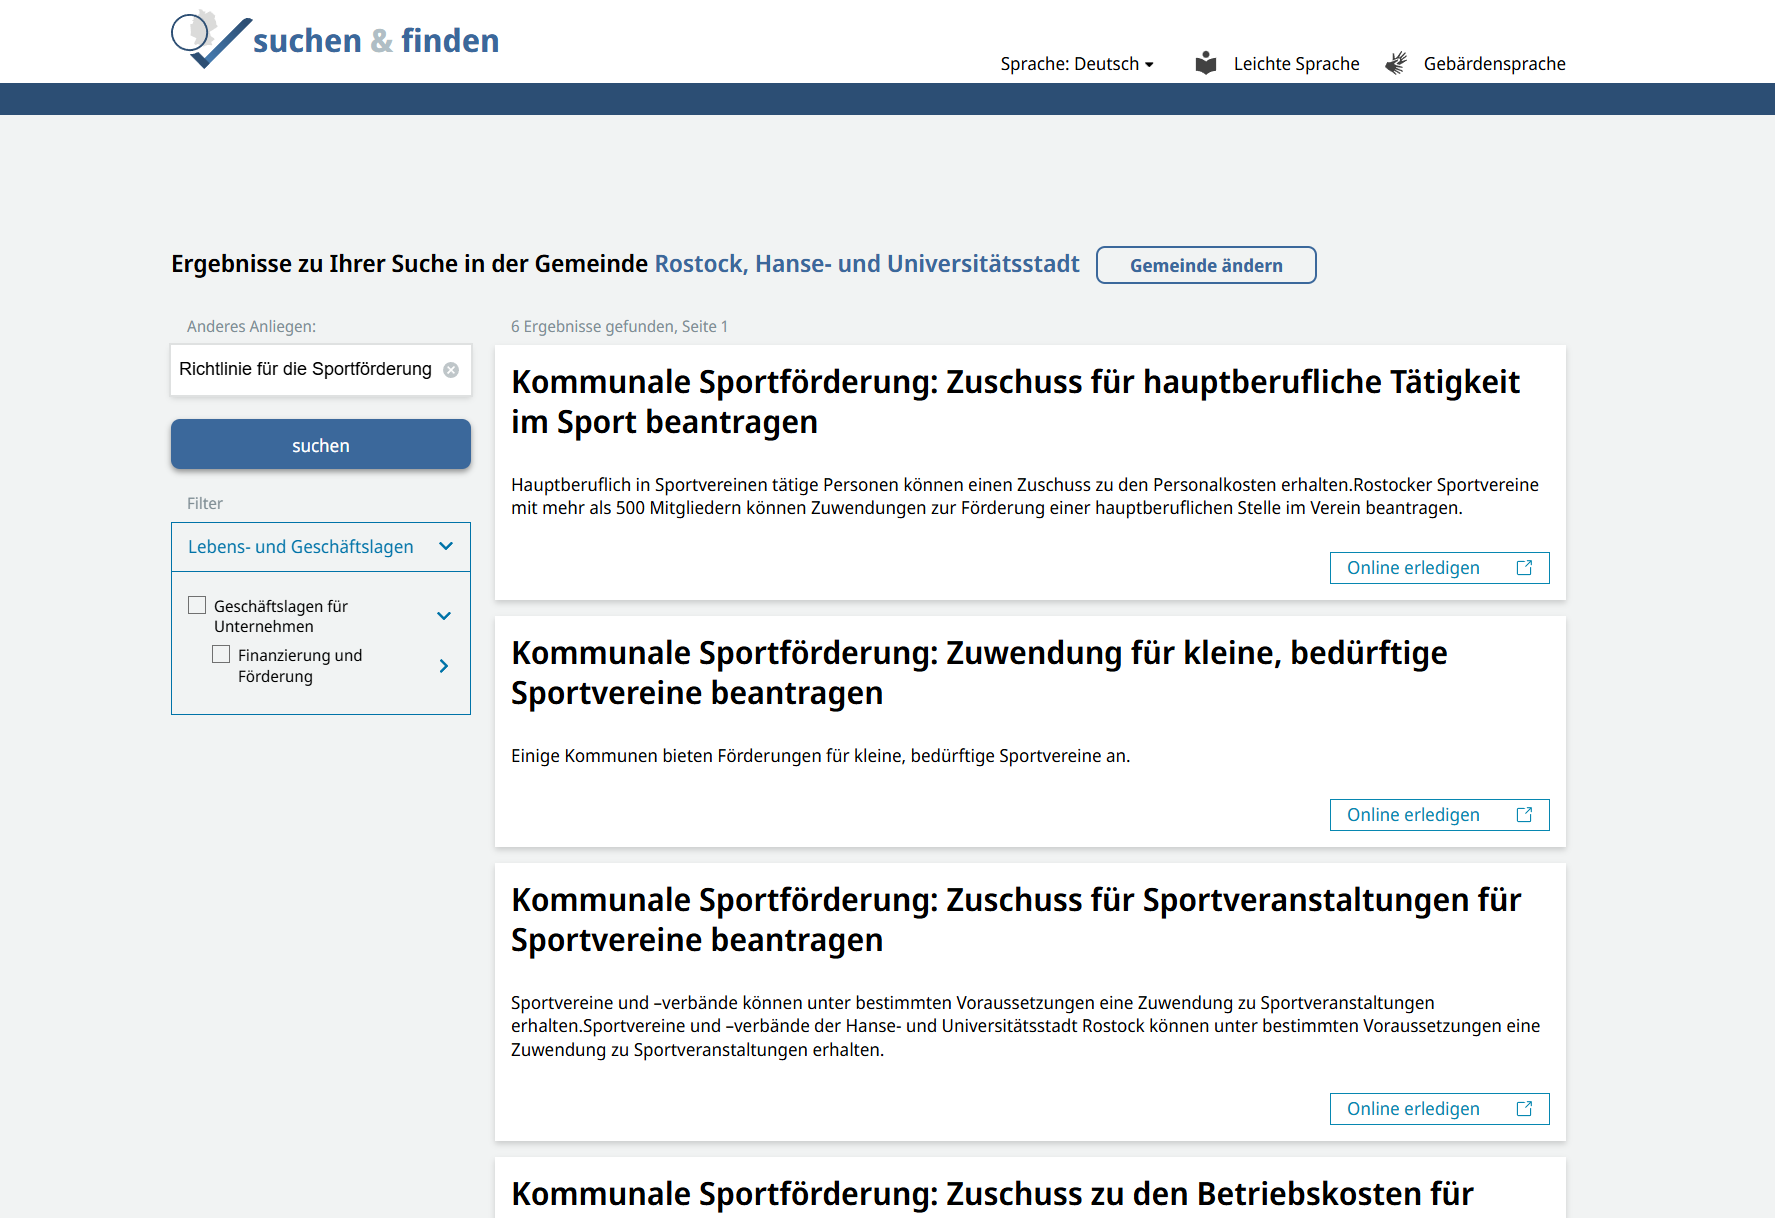Viewport: 1775px width, 1218px height.
Task: Collapse Geschäftslagen für Unternehmen chevron
Action: pyautogui.click(x=444, y=615)
